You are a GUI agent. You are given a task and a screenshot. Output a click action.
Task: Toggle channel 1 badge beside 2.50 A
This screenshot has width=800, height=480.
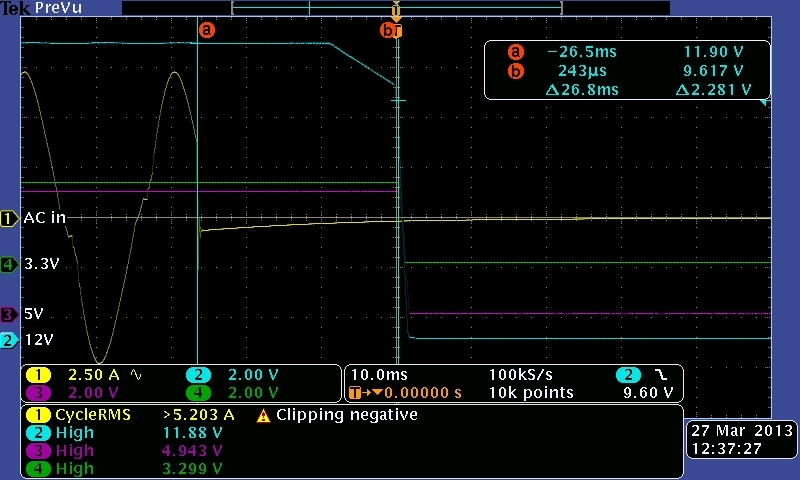37,375
